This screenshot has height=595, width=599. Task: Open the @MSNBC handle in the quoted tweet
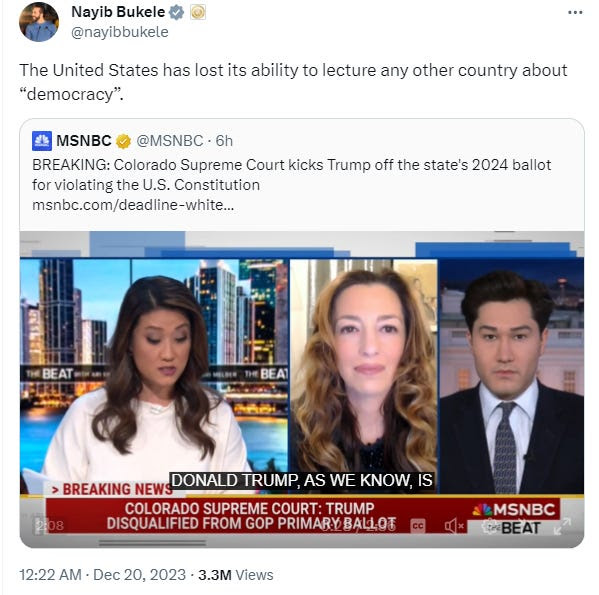(x=170, y=141)
